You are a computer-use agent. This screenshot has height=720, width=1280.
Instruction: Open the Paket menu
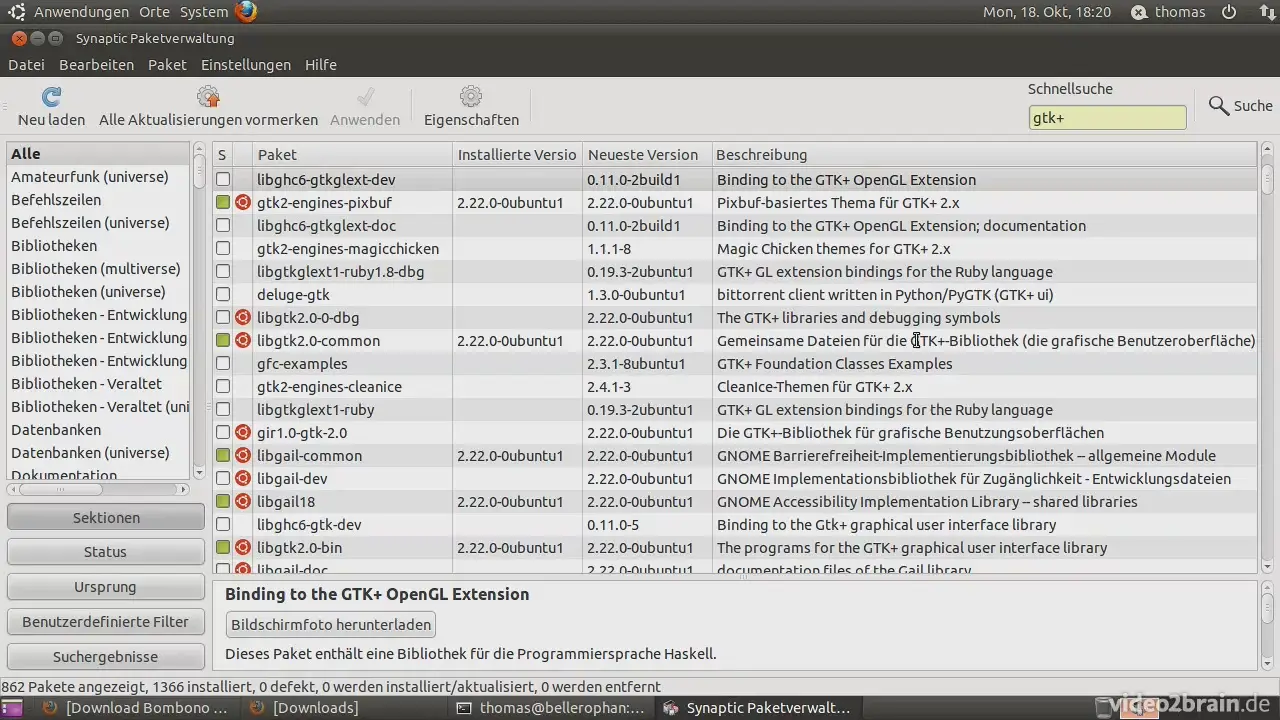point(167,65)
